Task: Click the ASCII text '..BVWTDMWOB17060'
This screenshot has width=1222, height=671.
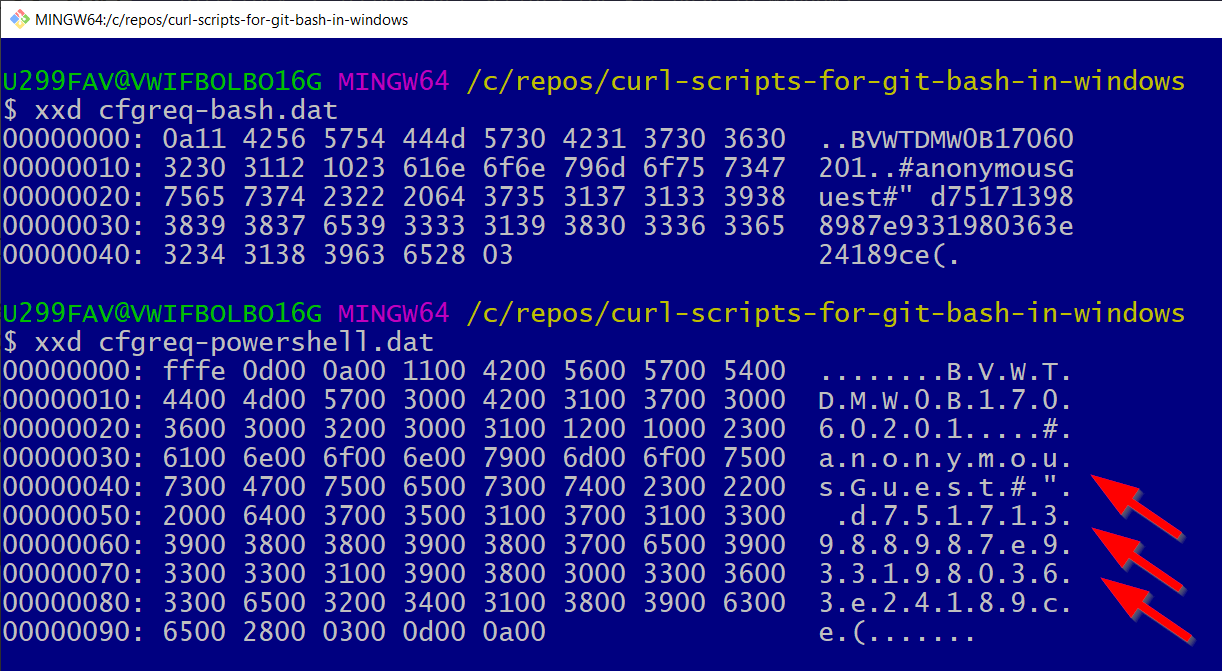Action: [946, 139]
